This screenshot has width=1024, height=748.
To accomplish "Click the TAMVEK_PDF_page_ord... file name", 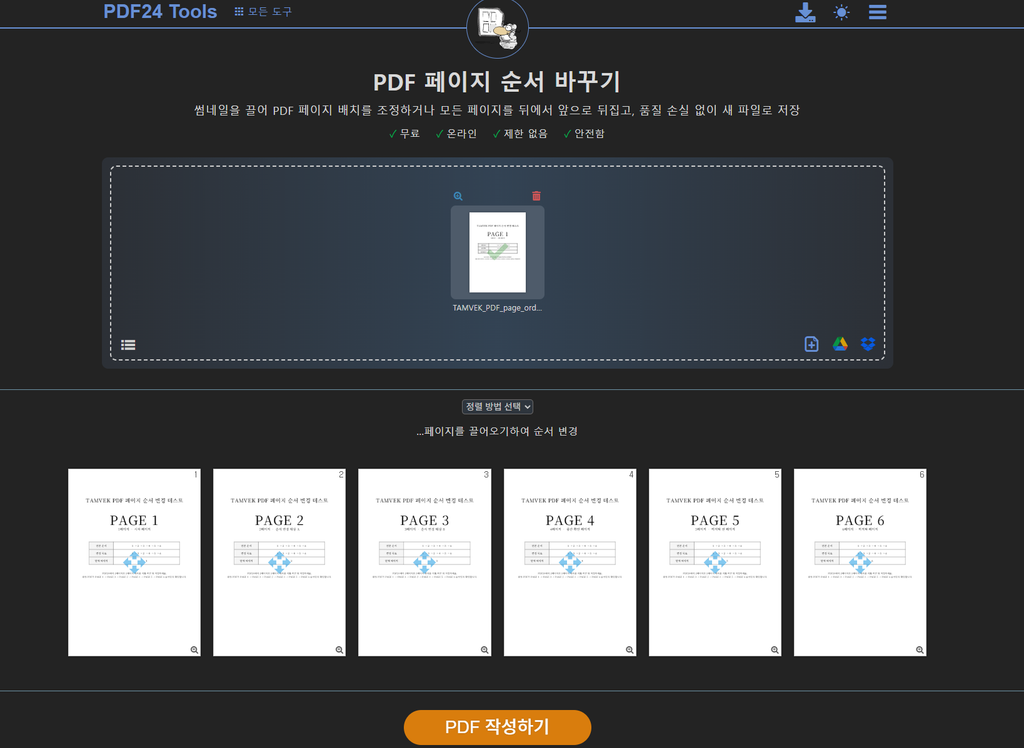I will click(x=498, y=308).
